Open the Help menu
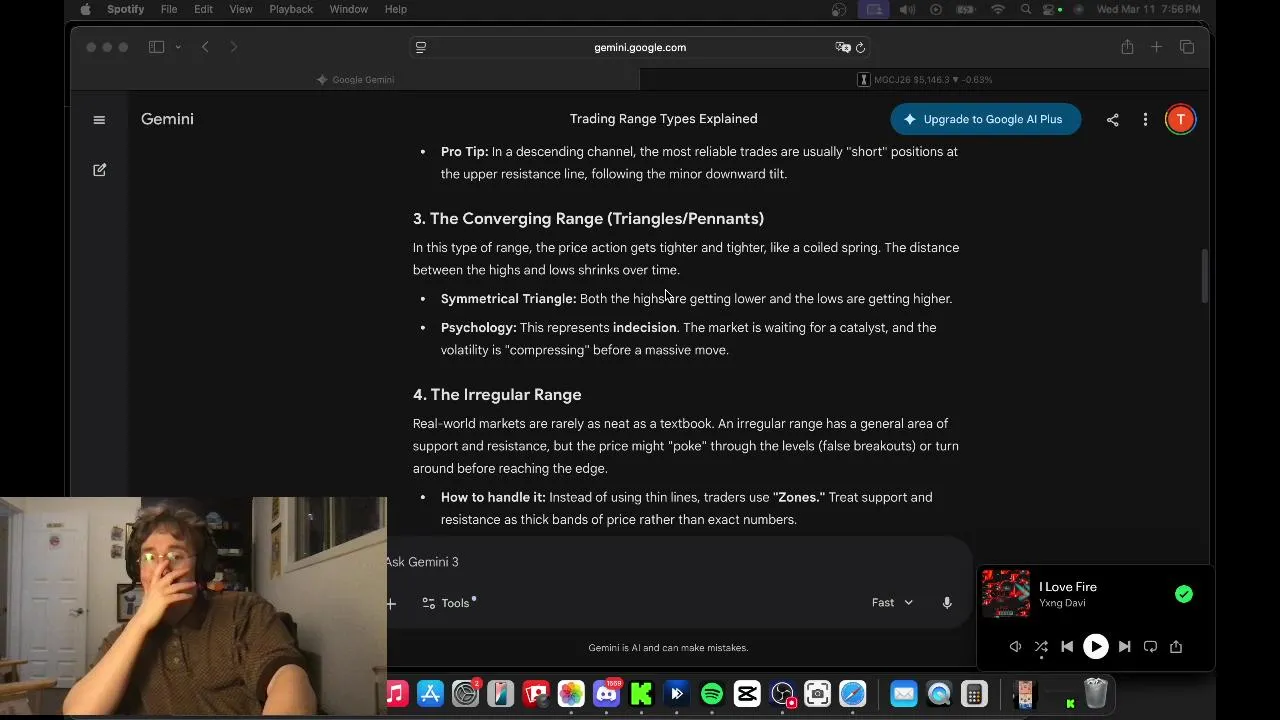Screen dimensions: 1280x720 point(396,9)
